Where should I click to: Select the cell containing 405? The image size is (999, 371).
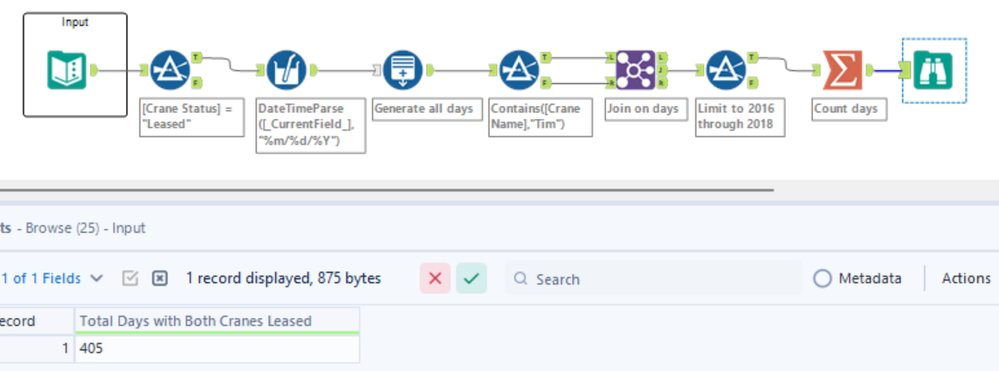(217, 349)
